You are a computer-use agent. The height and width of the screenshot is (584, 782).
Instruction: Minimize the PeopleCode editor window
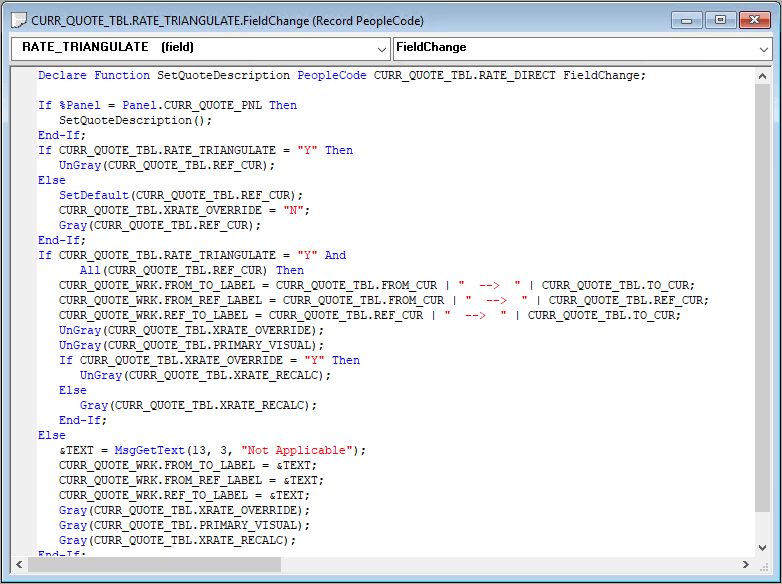[x=687, y=20]
